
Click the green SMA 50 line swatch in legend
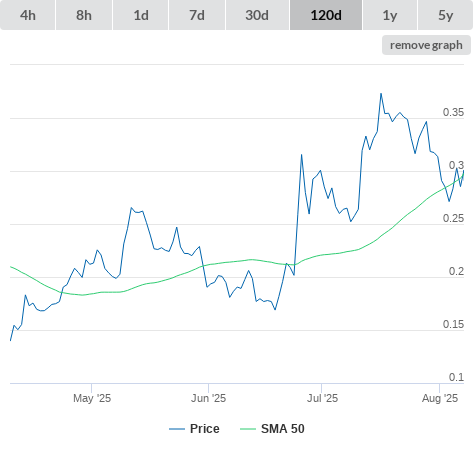pos(248,429)
